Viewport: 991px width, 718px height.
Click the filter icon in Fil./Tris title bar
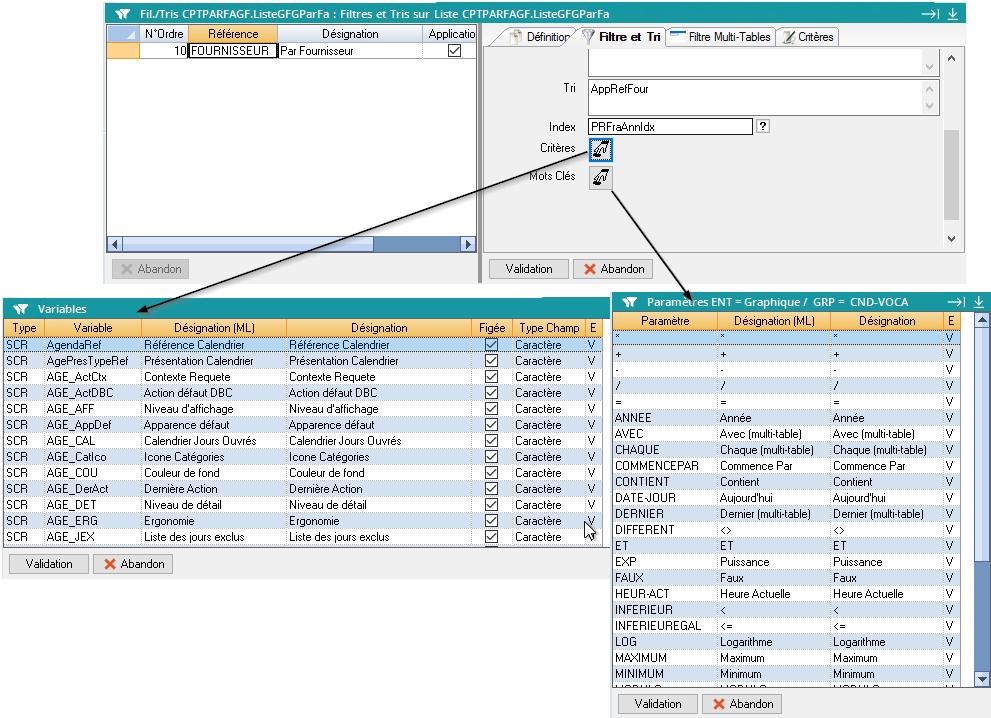point(122,14)
